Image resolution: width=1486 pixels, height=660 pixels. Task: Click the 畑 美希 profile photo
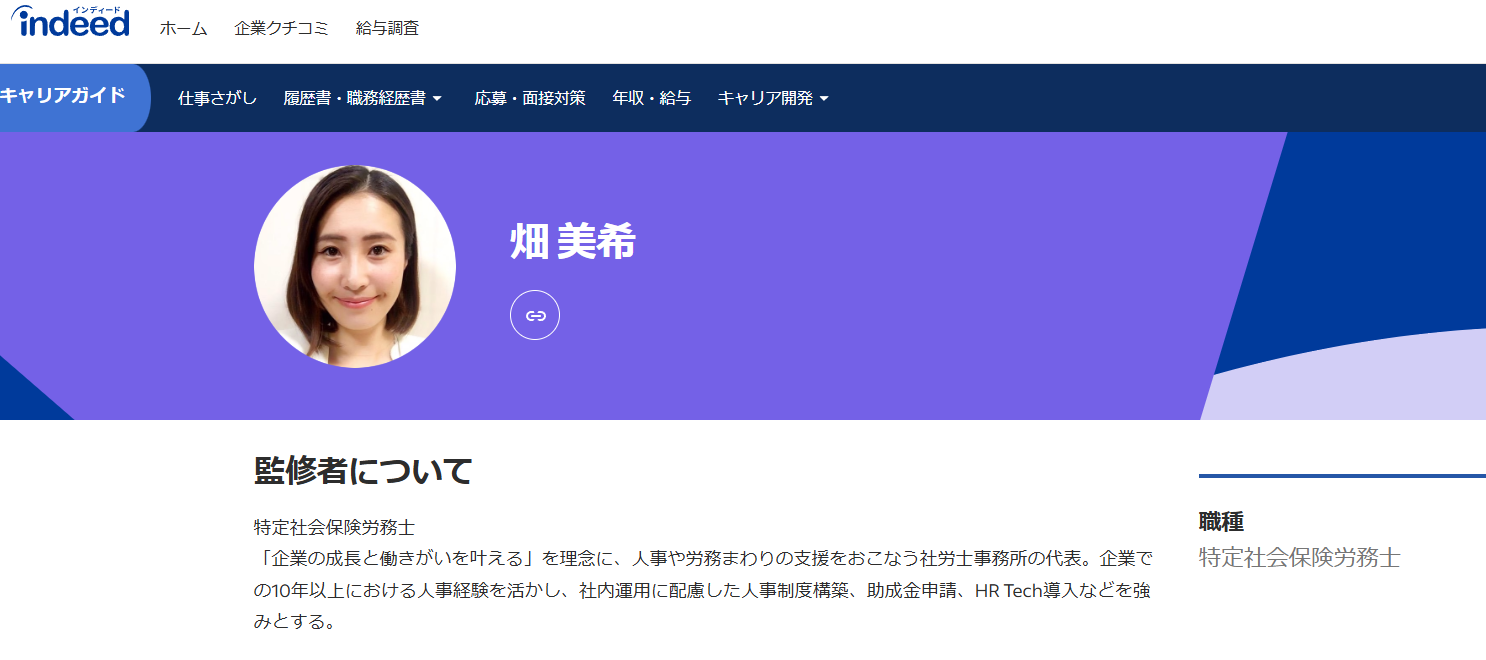pos(355,266)
